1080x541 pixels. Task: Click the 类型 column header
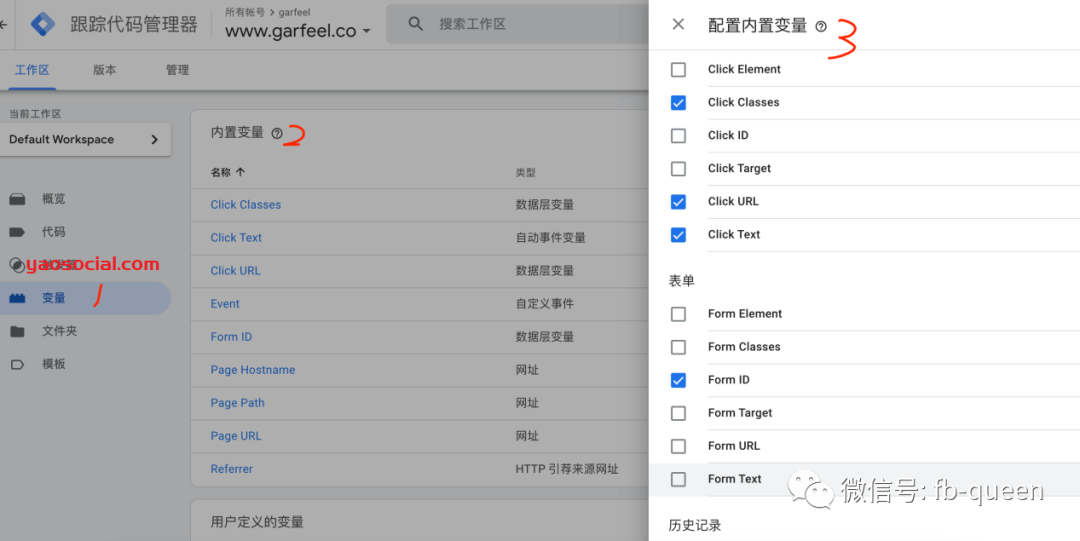(x=527, y=173)
